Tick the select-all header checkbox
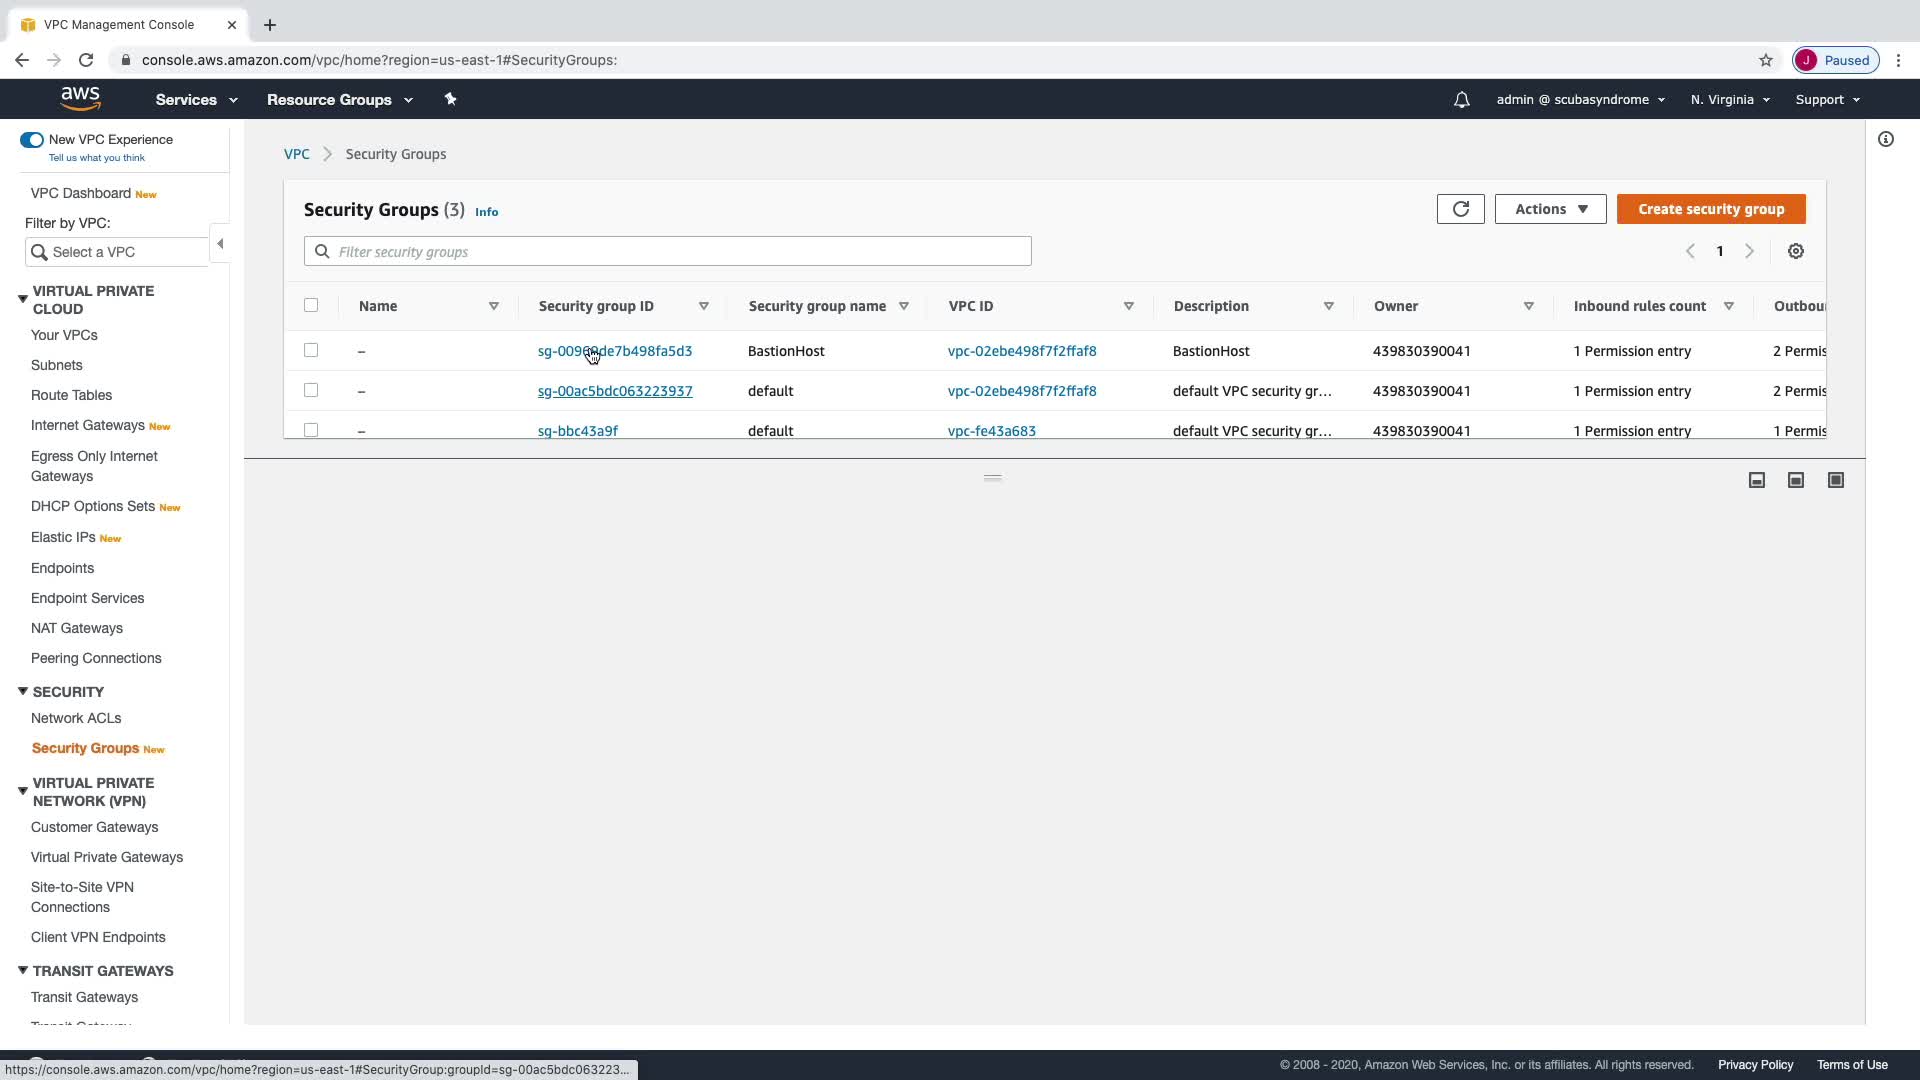Screen dimensions: 1920x1080 tap(311, 306)
